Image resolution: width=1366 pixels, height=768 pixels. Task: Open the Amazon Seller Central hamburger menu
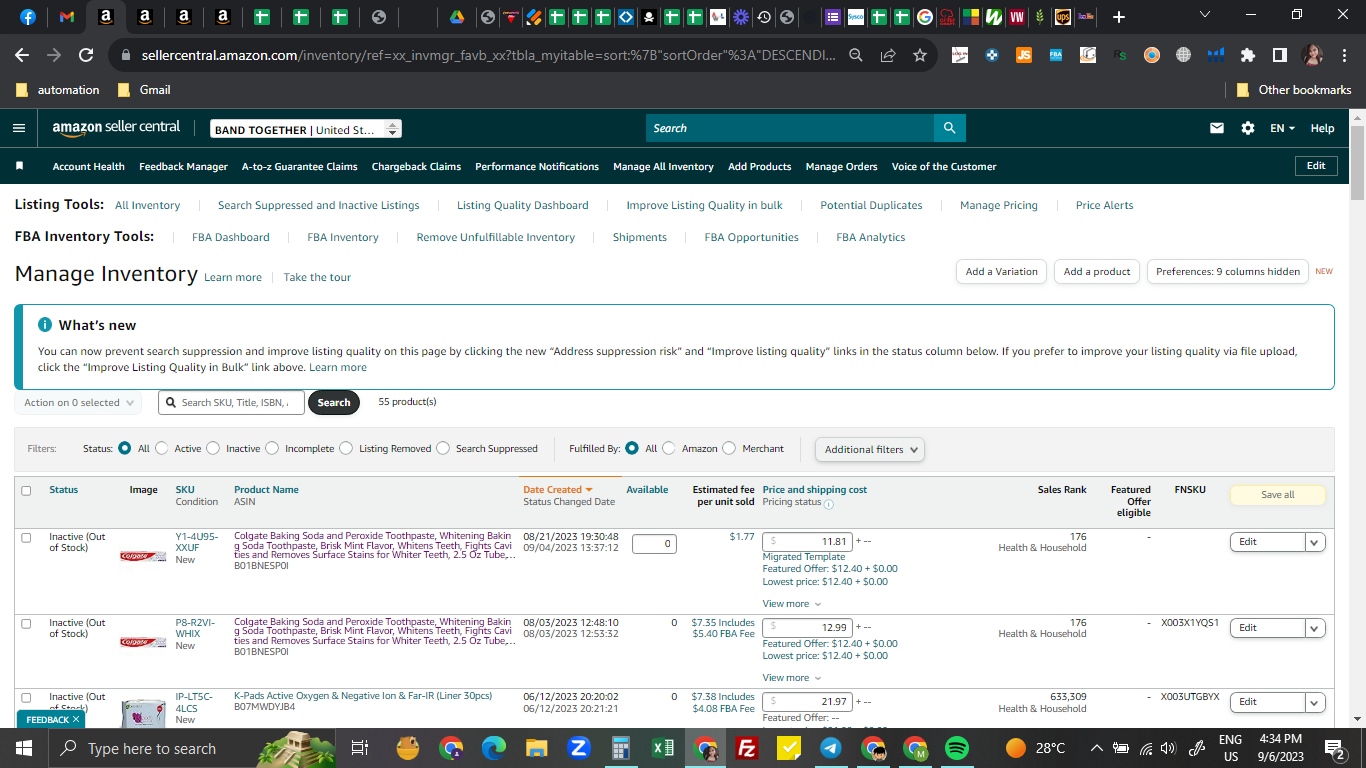coord(19,128)
